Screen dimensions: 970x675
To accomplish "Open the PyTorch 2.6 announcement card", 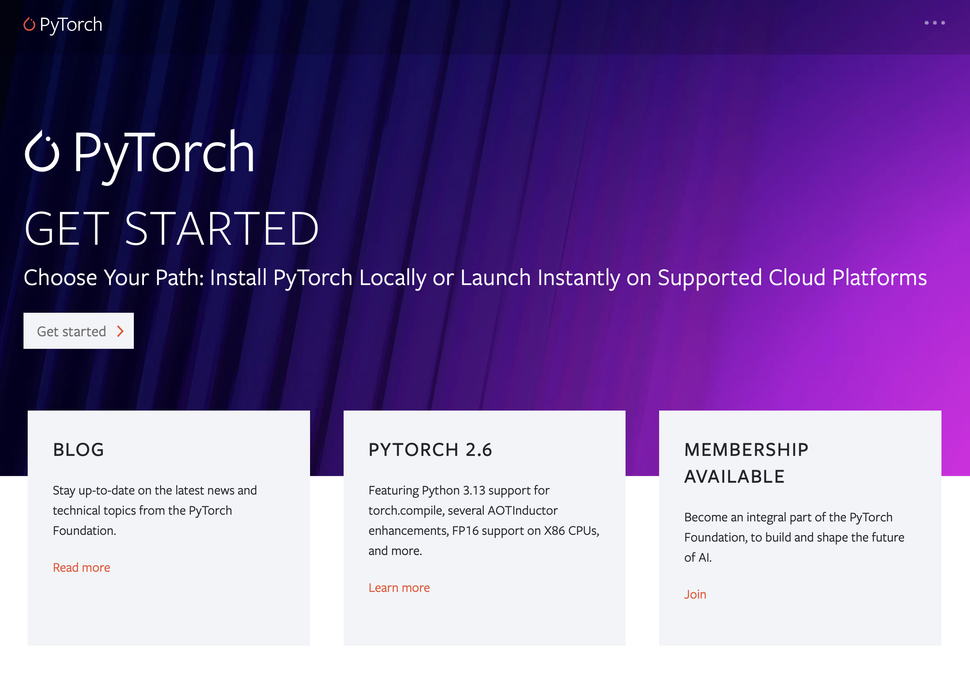I will click(x=484, y=525).
